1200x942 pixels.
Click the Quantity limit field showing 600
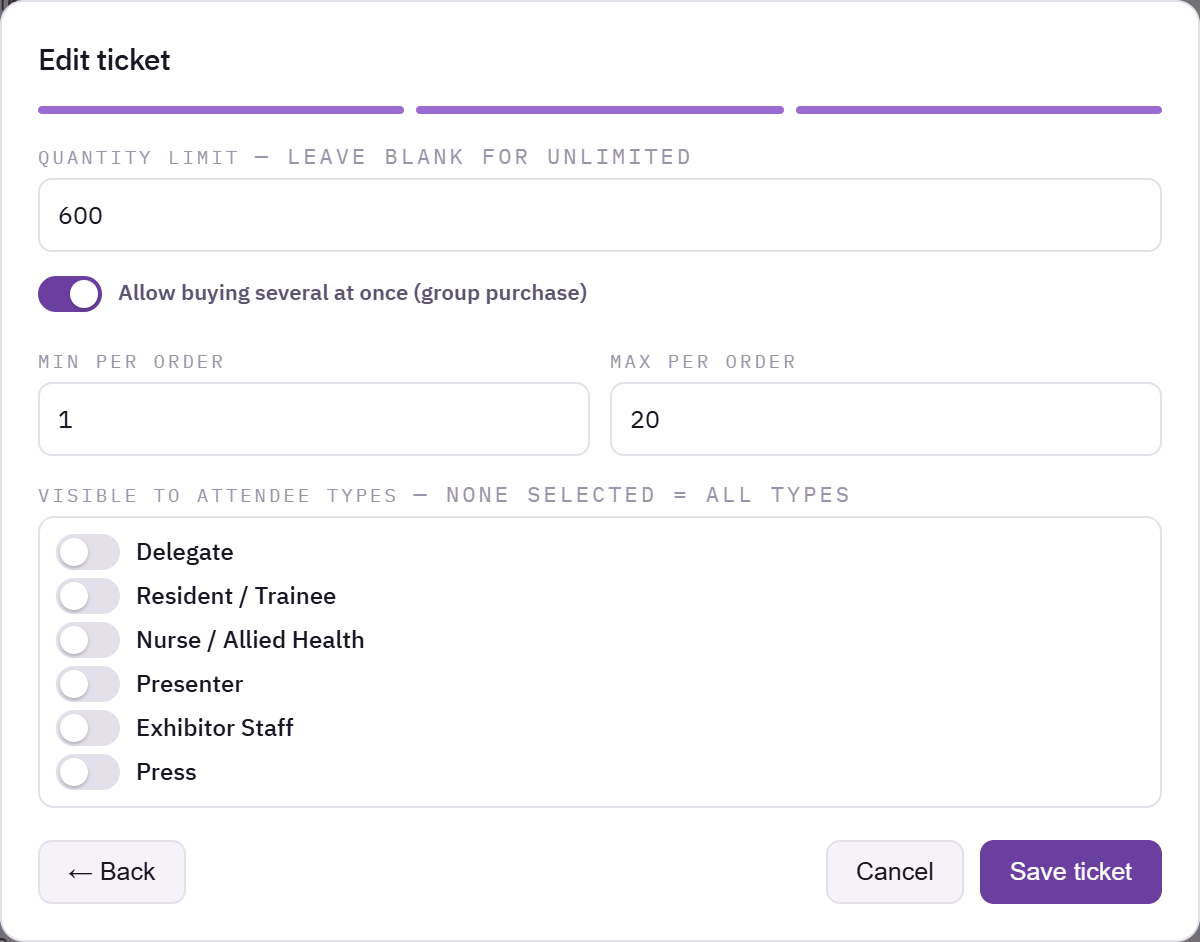(x=600, y=215)
